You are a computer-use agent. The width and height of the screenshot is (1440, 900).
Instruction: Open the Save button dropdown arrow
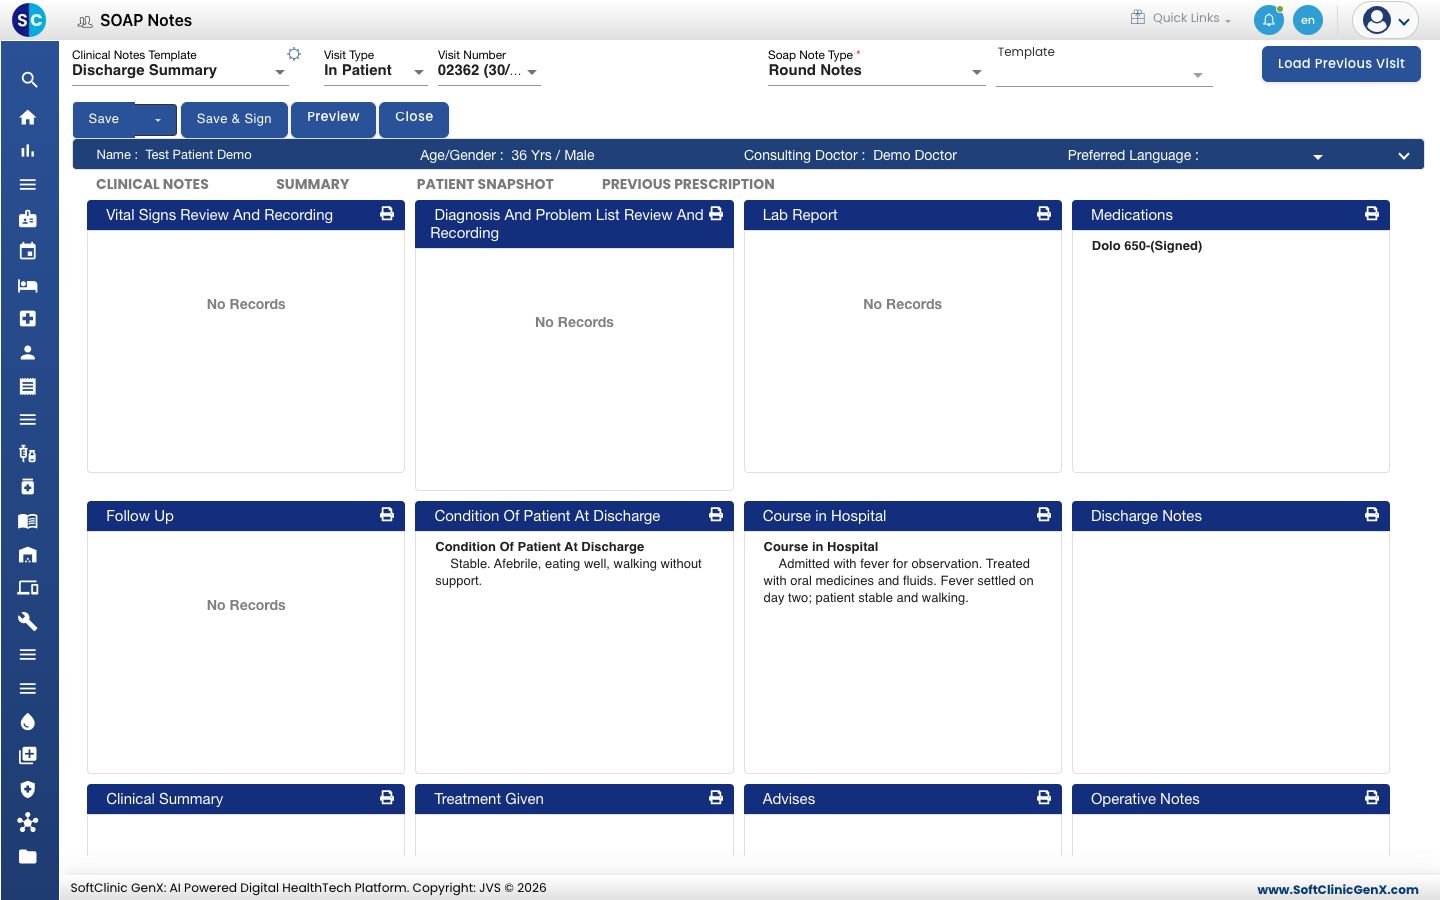click(157, 120)
